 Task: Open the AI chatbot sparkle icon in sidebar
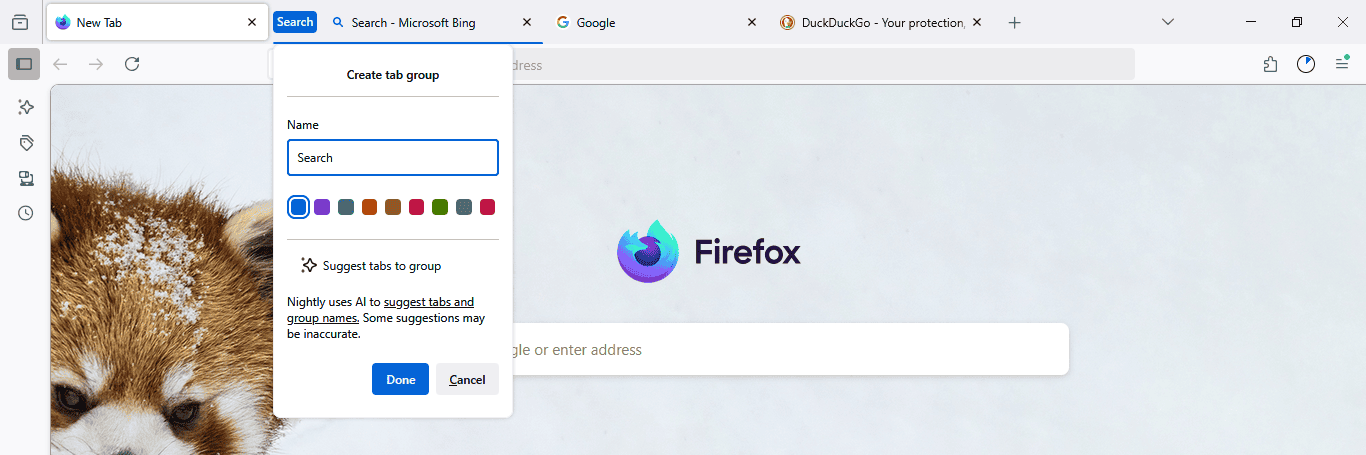point(26,107)
